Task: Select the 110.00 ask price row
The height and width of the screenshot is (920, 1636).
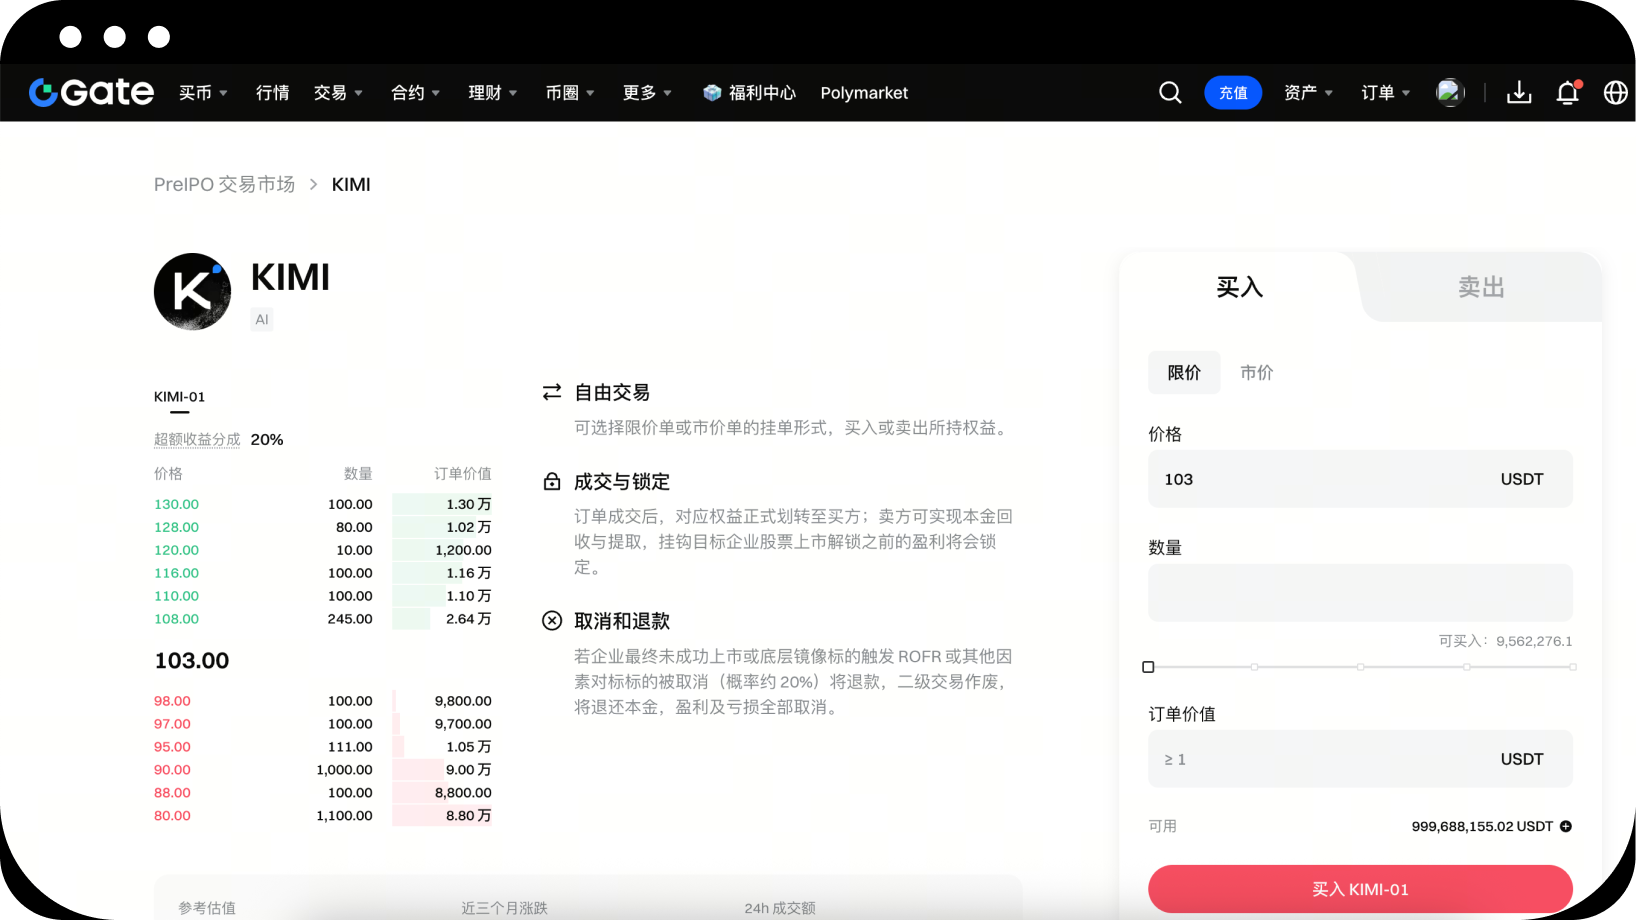Action: (x=323, y=596)
